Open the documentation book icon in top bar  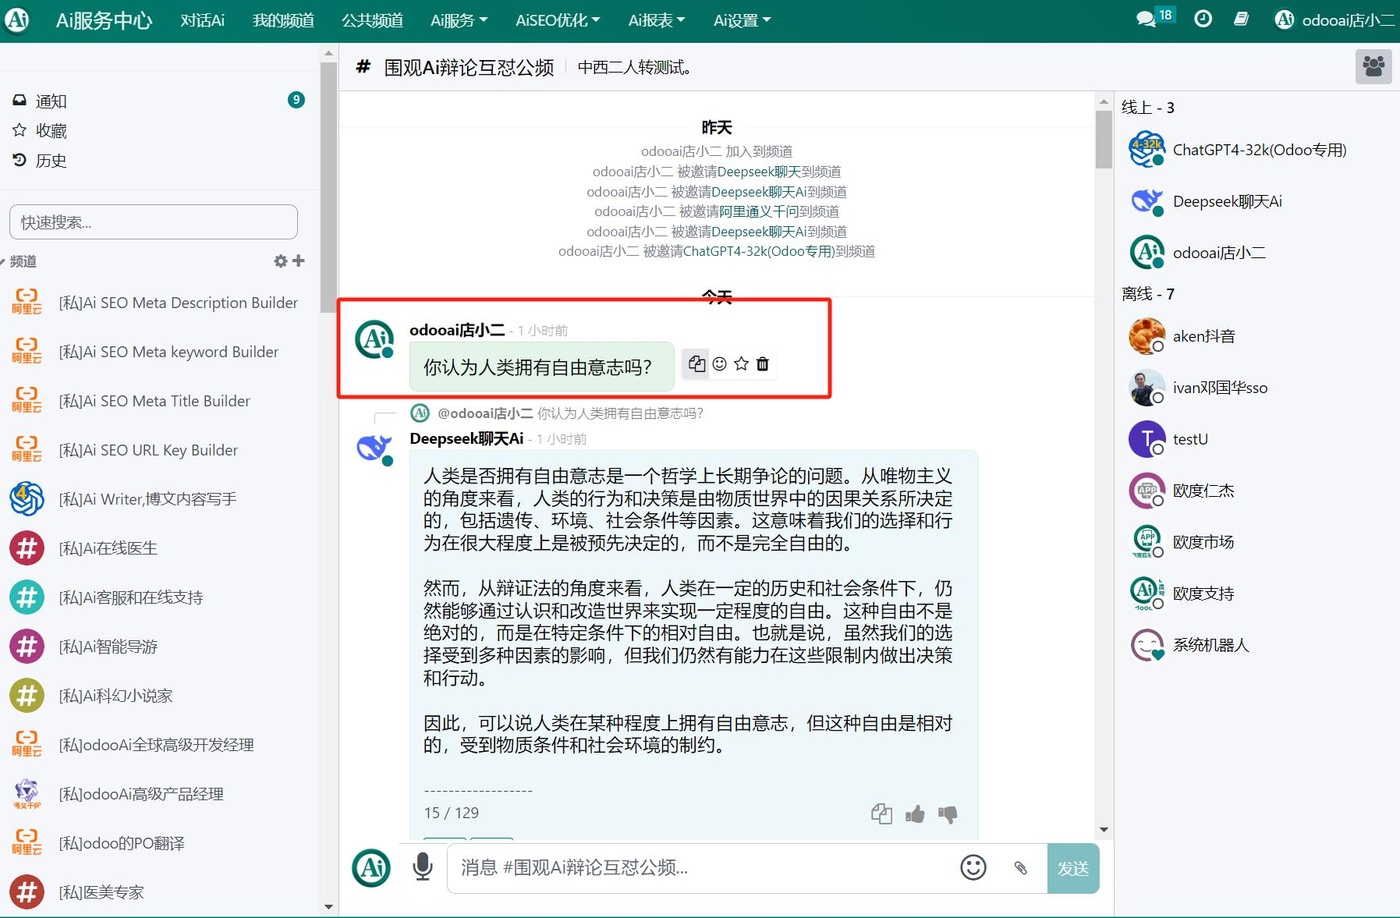(x=1241, y=18)
